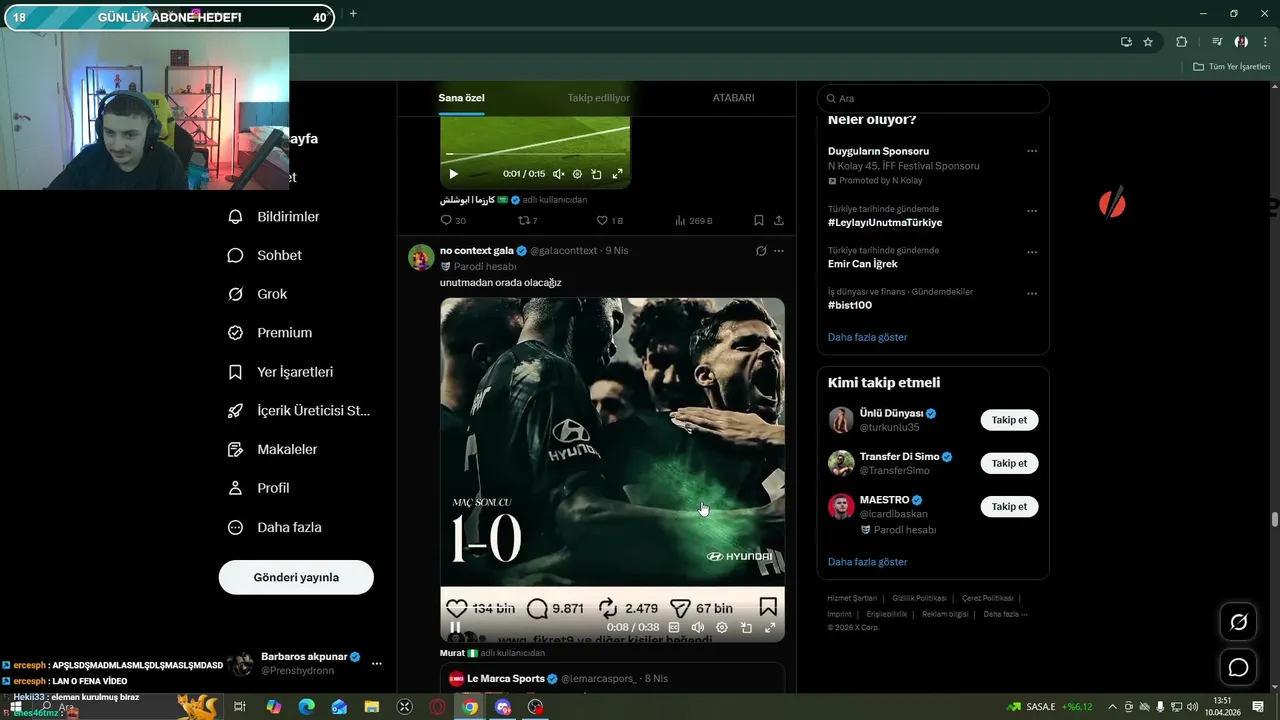The image size is (1280, 720).
Task: Open options for #bist100 trend
Action: (1032, 294)
